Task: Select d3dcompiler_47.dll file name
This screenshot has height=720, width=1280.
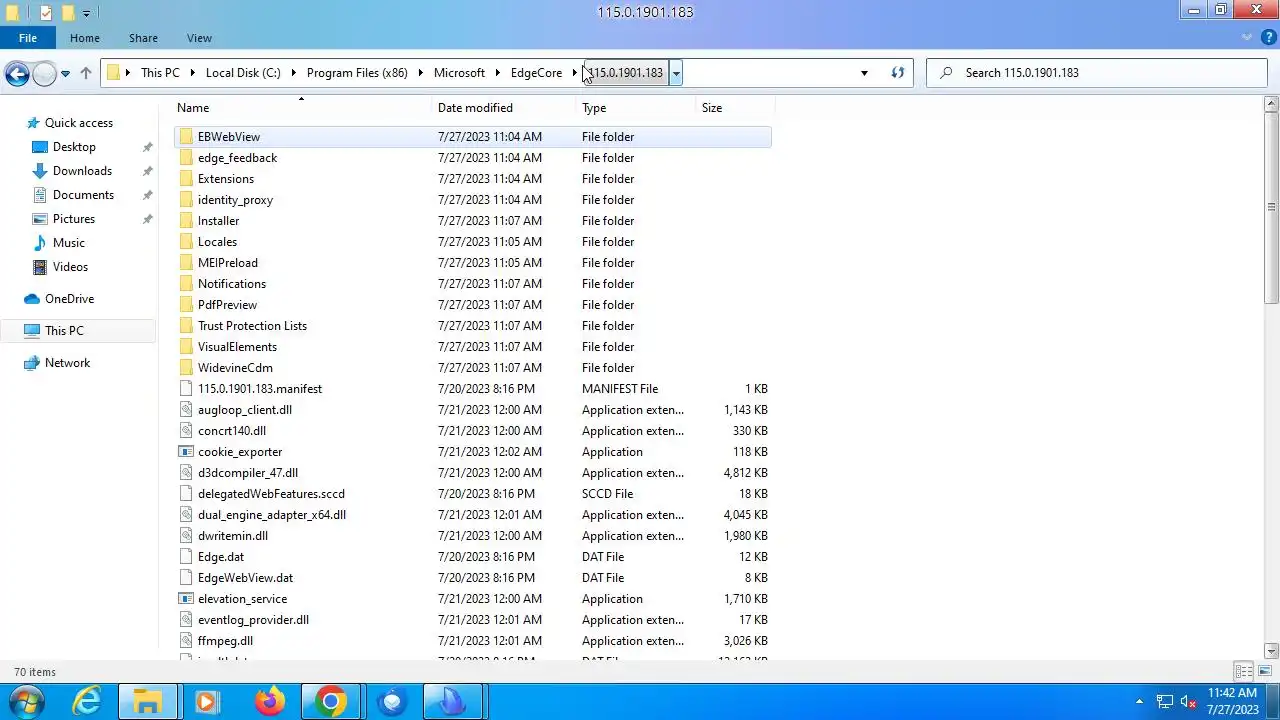Action: 248,473
